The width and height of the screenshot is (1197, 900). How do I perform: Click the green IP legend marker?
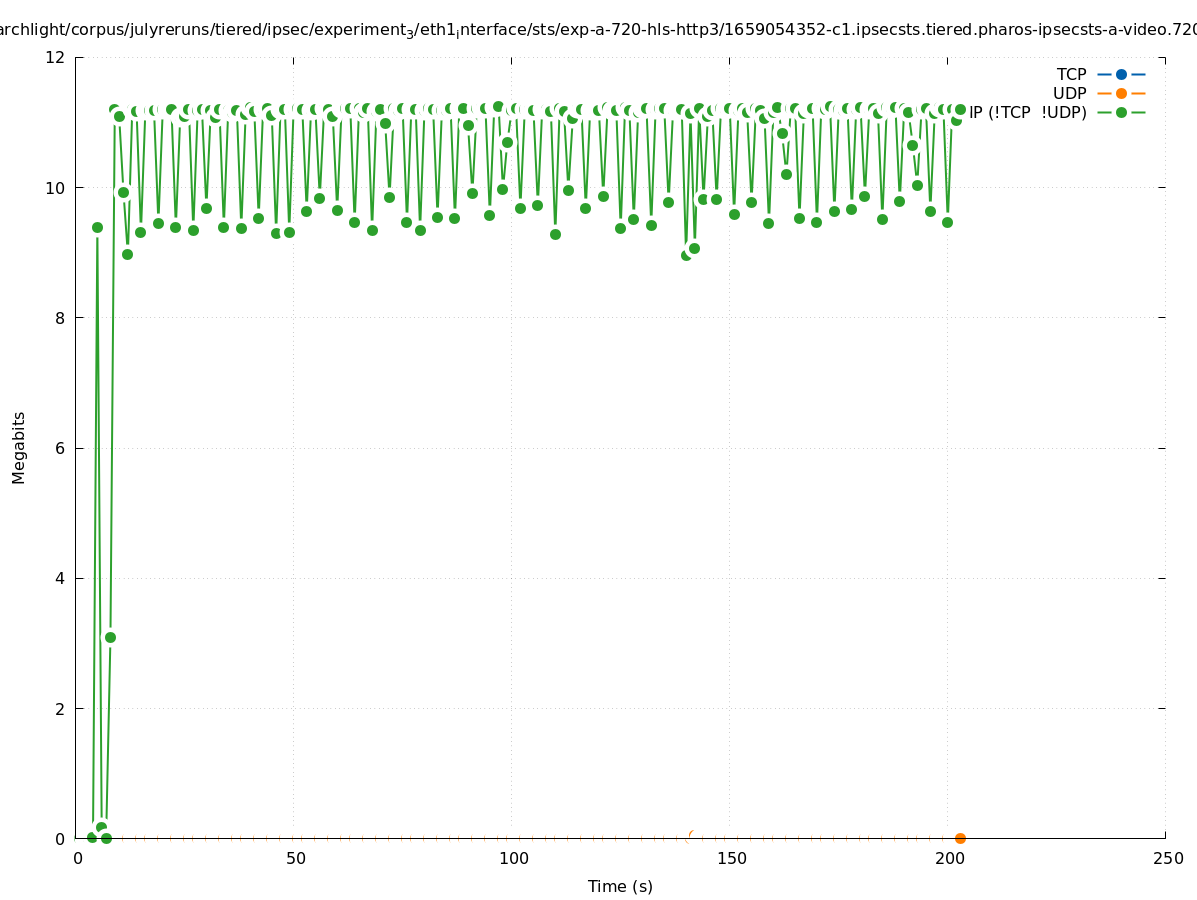click(1121, 112)
